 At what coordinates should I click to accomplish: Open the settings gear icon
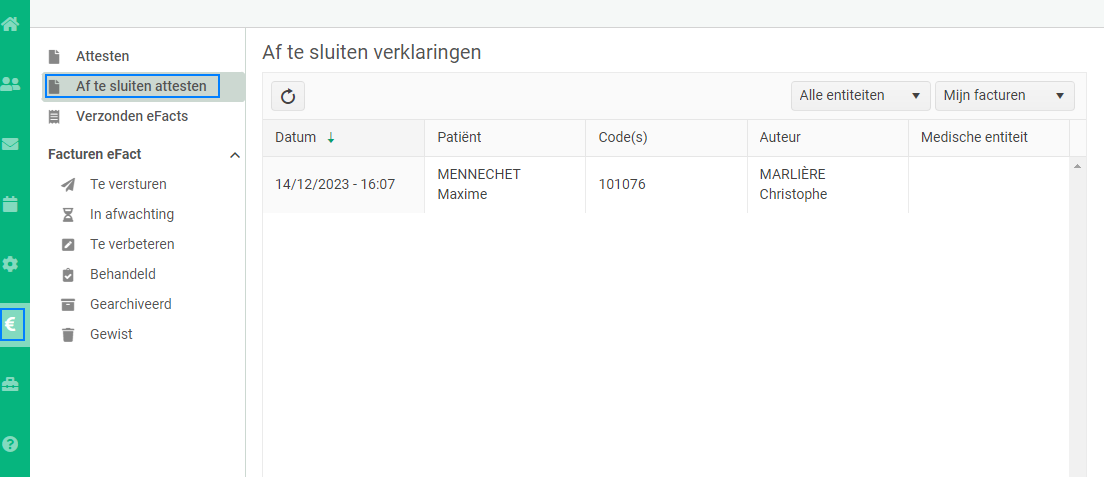tap(10, 264)
